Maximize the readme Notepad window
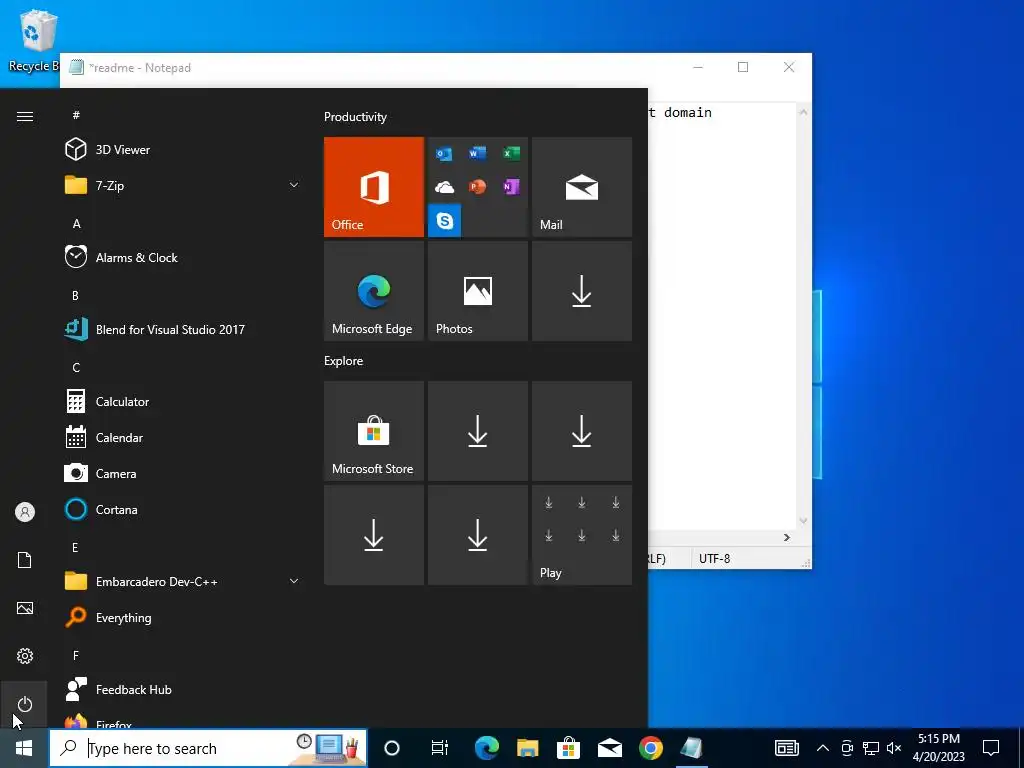This screenshot has width=1024, height=768. point(743,67)
